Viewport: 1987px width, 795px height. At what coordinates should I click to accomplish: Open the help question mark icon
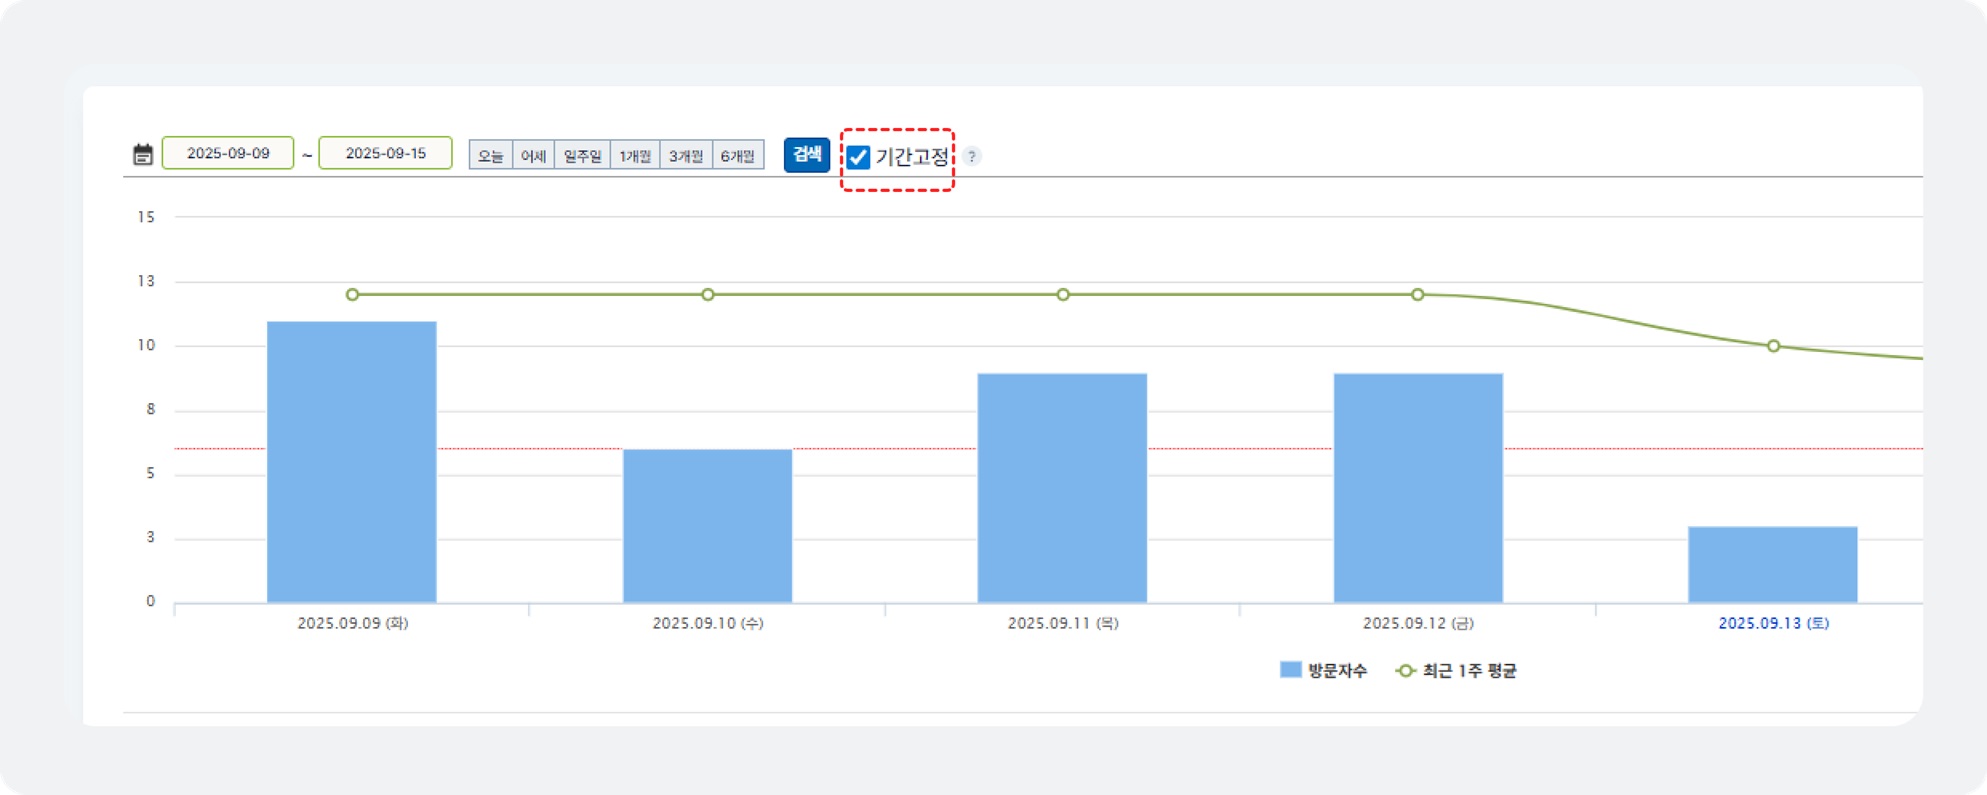(972, 156)
